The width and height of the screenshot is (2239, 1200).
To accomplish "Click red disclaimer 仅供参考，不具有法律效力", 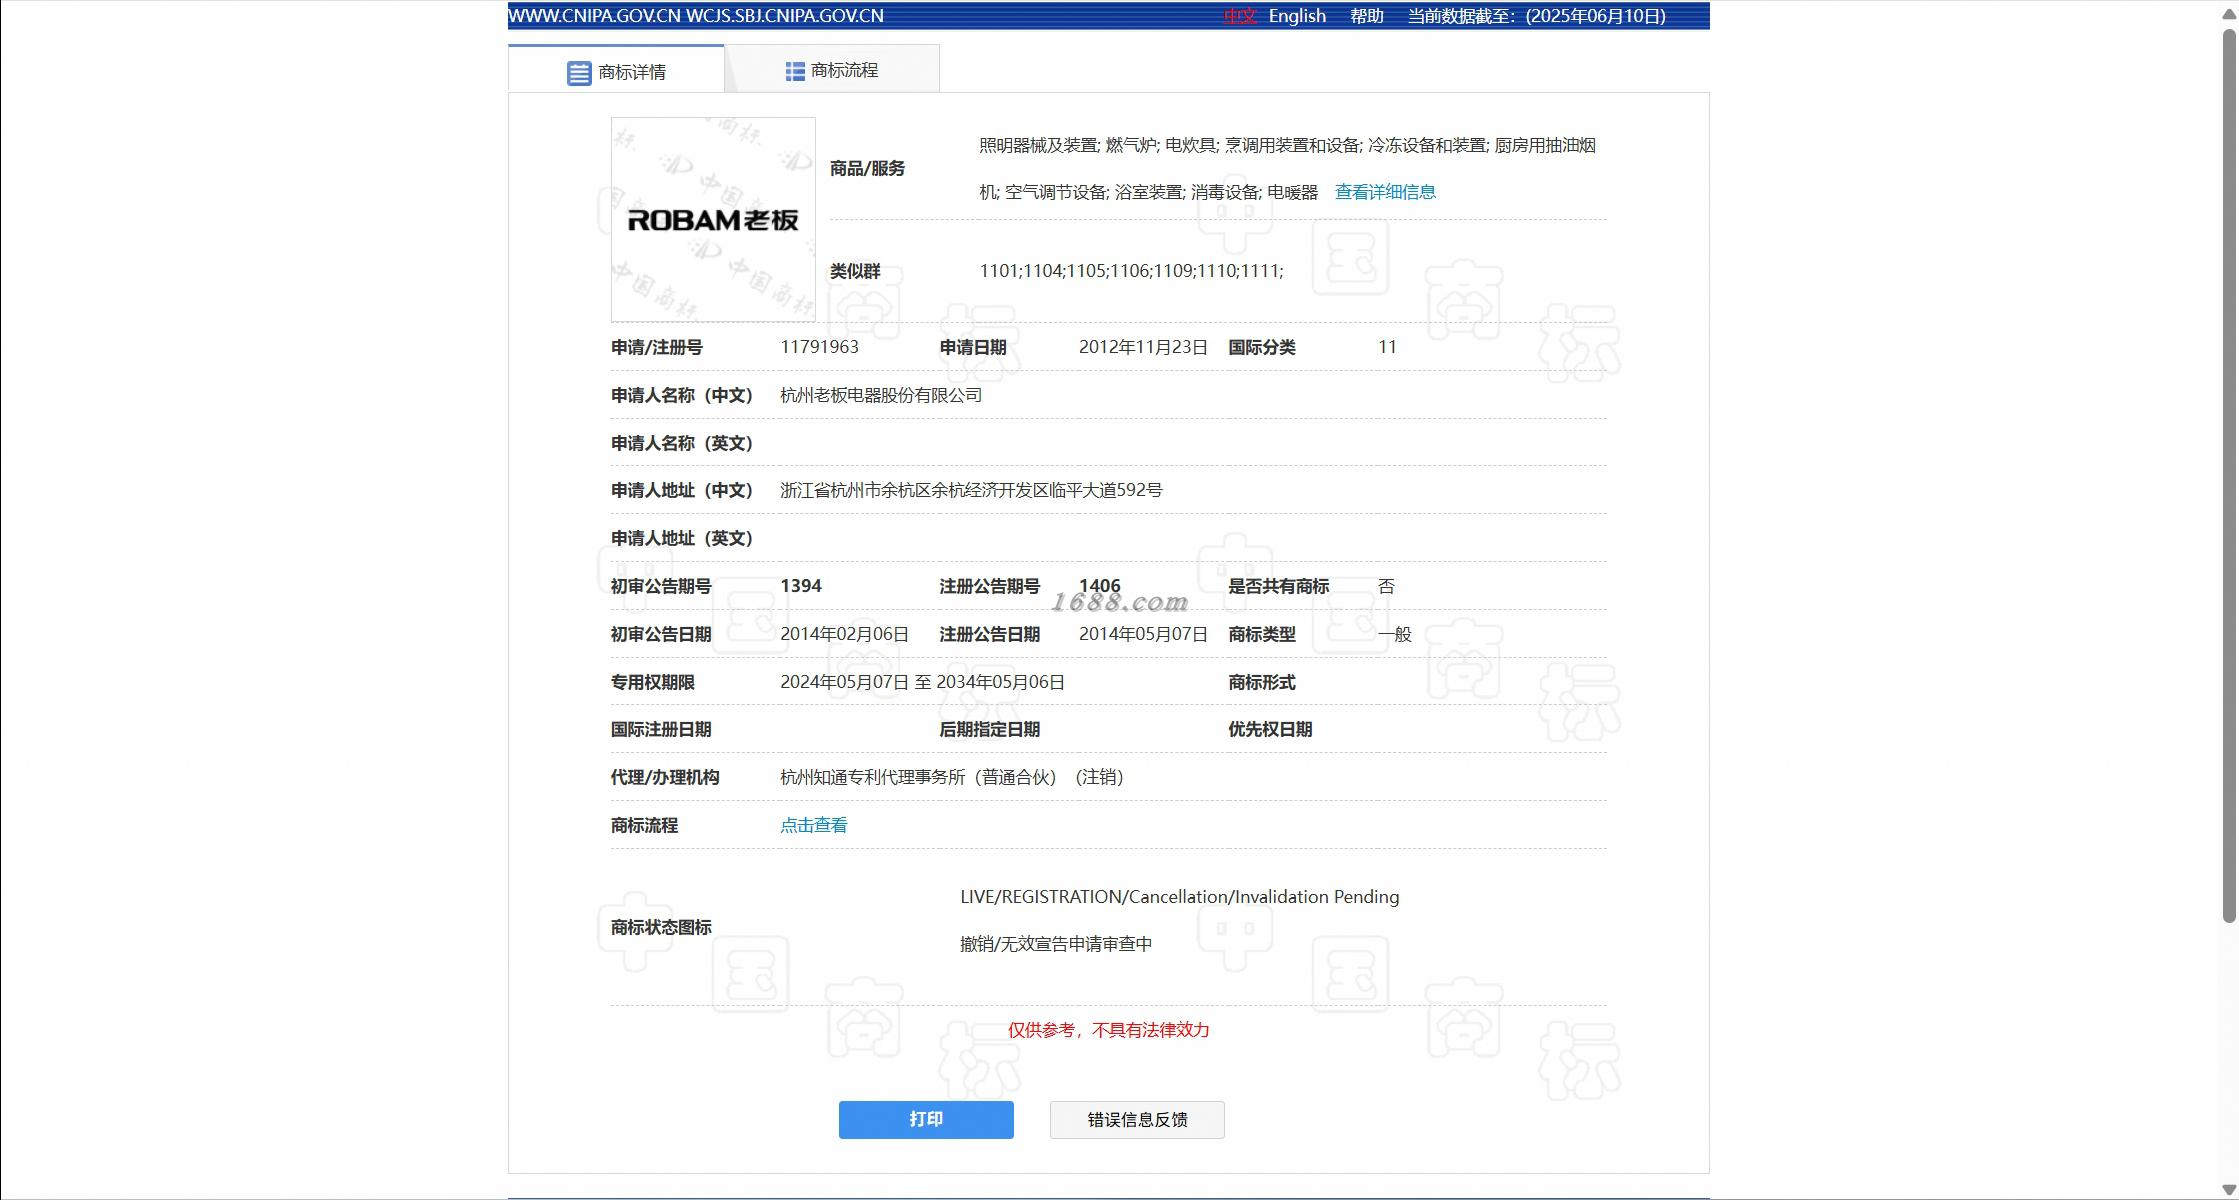I will 1108,1030.
